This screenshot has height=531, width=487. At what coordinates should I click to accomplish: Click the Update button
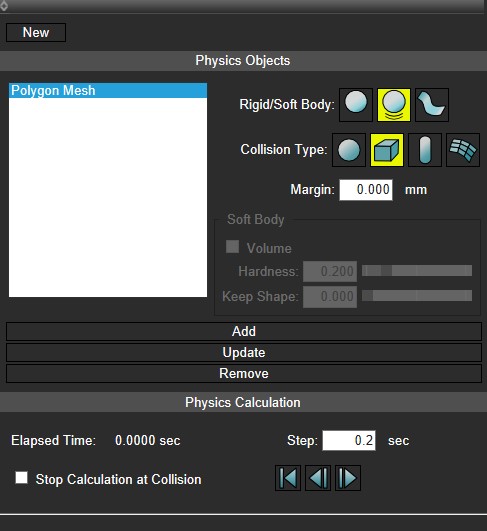coord(244,353)
